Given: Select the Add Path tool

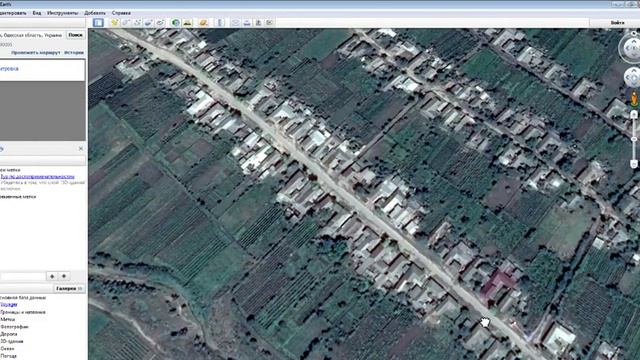Looking at the screenshot, I should click(x=137, y=23).
